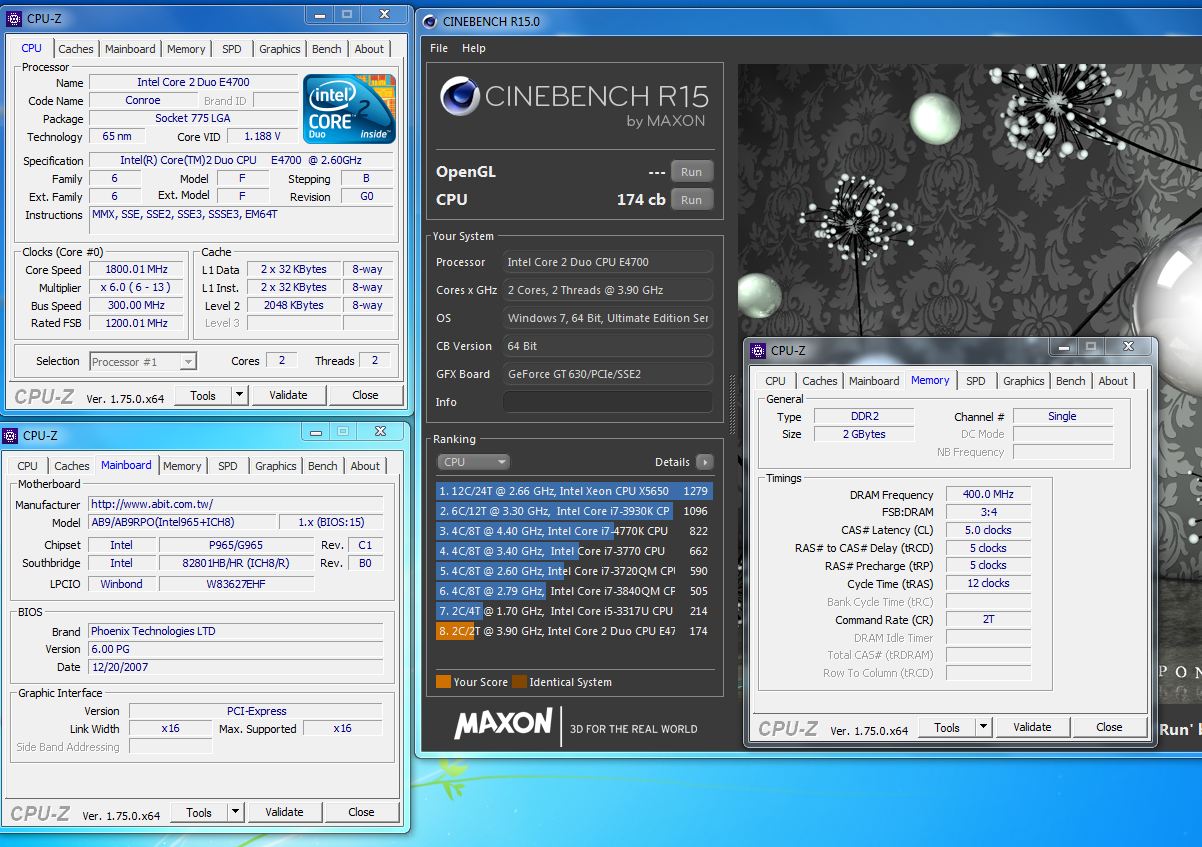This screenshot has width=1202, height=847.
Task: Click Close button in Memory CPU-Z window
Action: 1110,727
